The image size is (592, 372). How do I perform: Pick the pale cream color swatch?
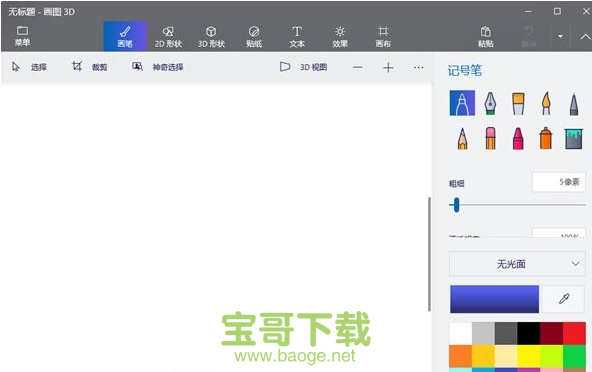(506, 356)
